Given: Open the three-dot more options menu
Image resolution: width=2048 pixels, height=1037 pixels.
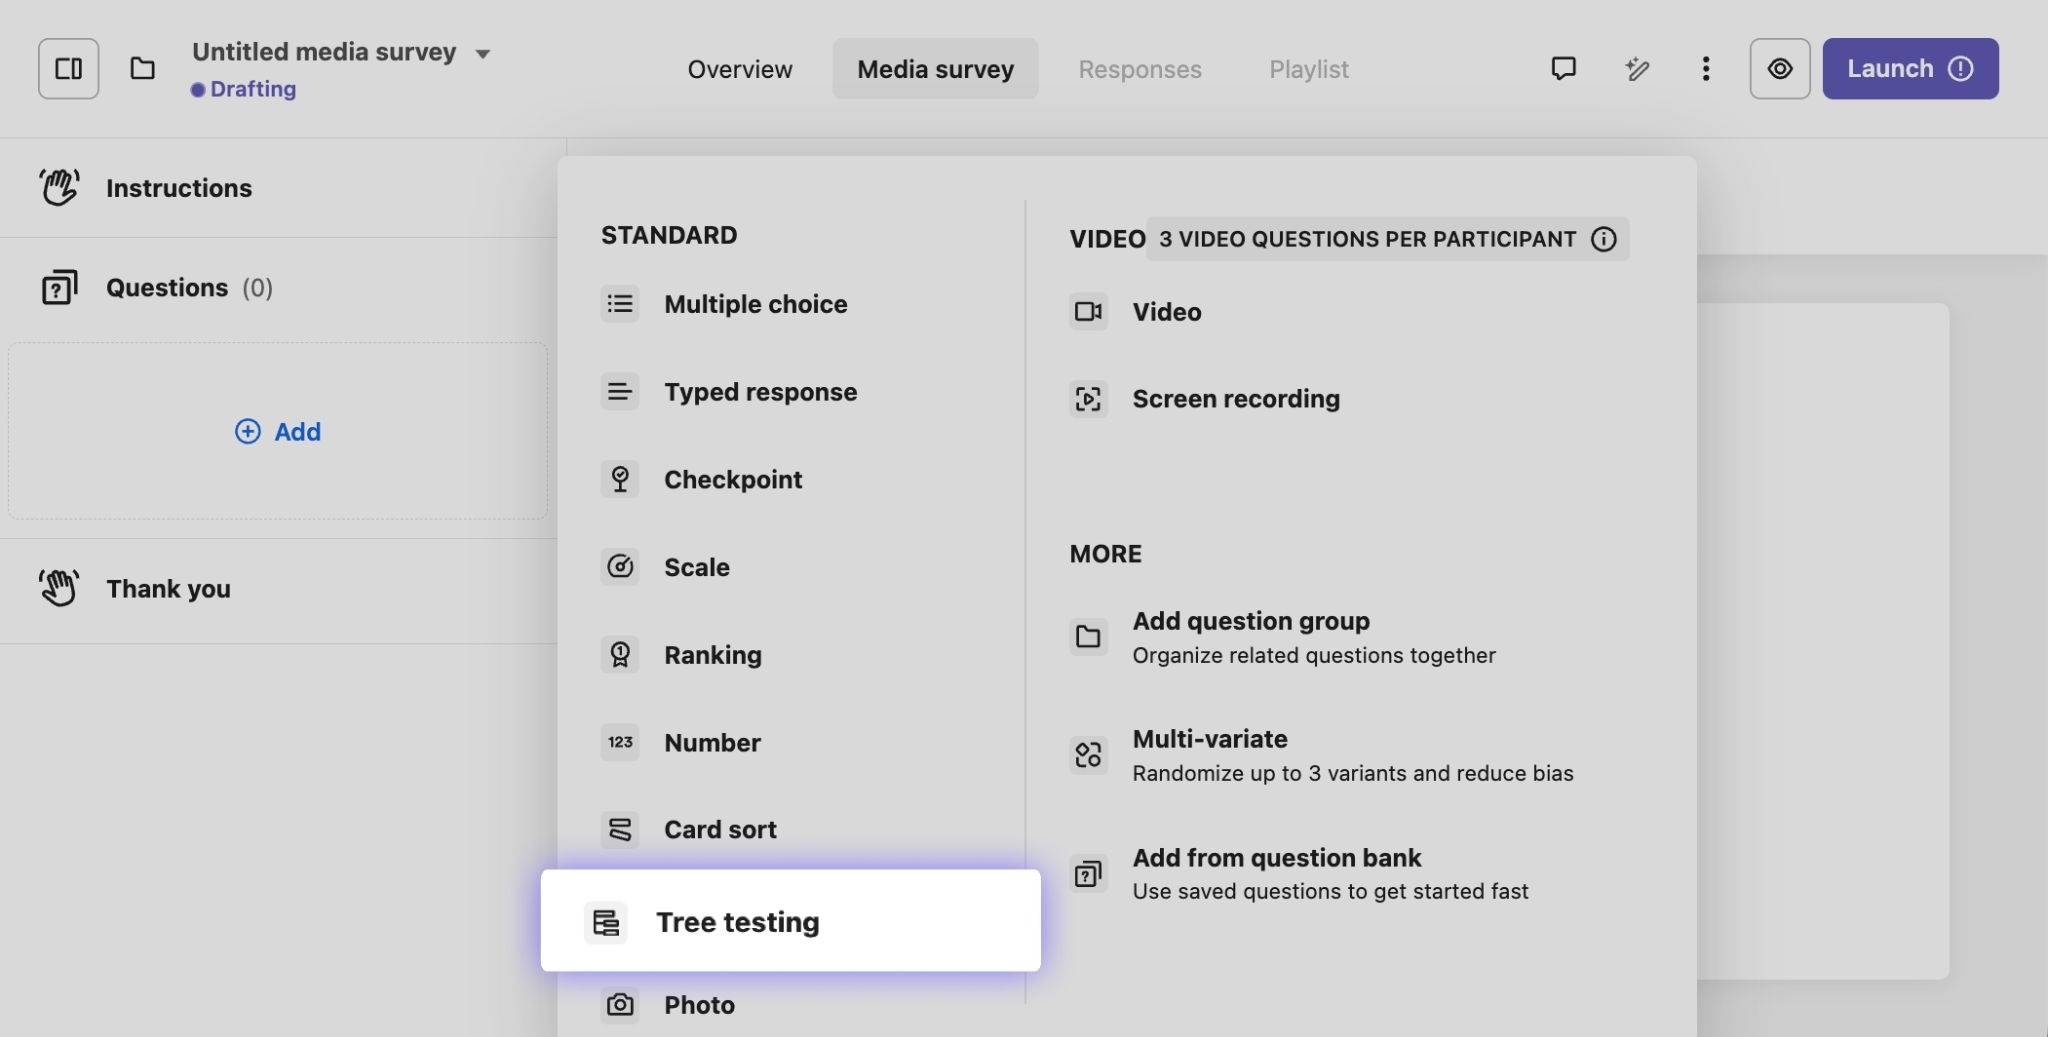Looking at the screenshot, I should (x=1706, y=69).
